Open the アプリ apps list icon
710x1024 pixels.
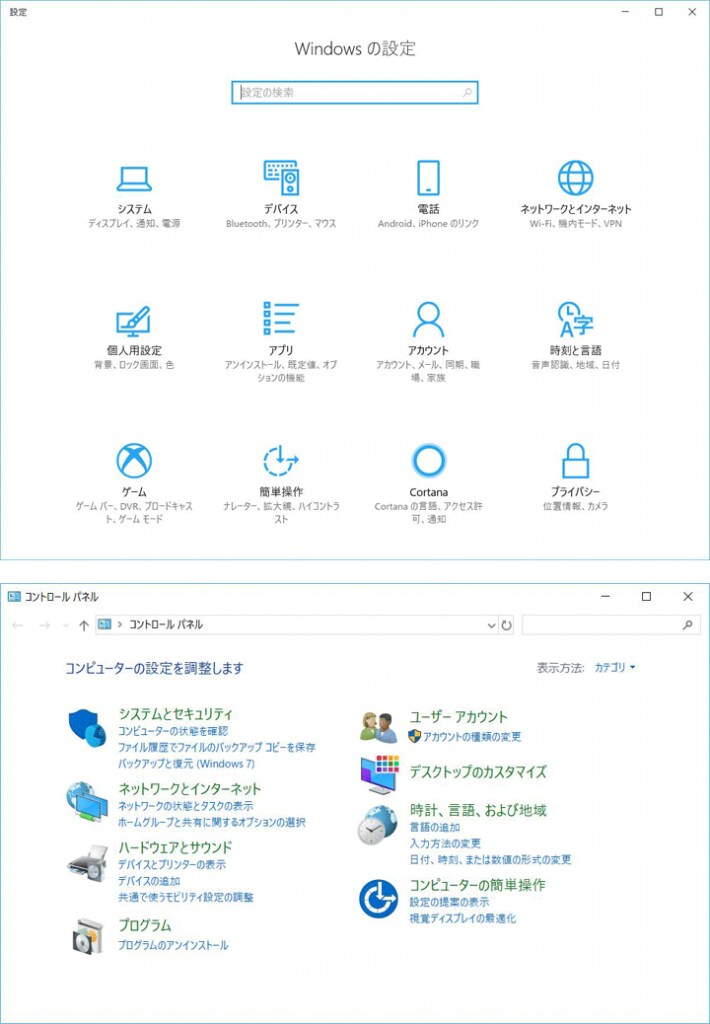pos(281,319)
